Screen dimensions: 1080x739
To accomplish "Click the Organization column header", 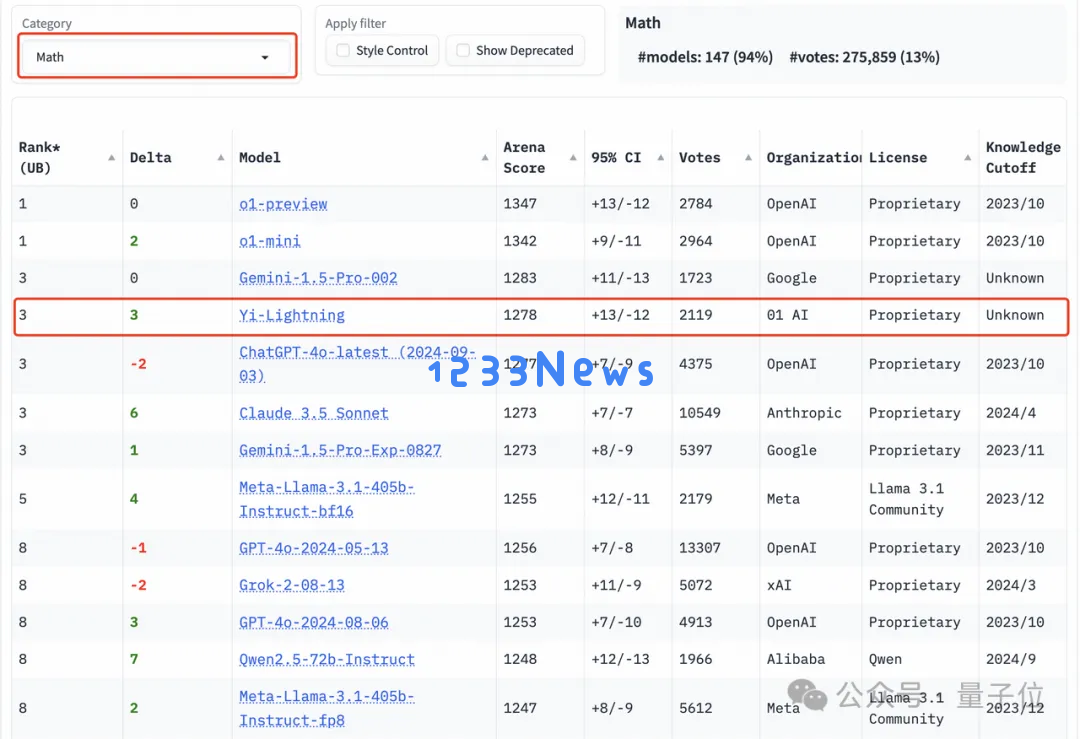I will [x=813, y=158].
